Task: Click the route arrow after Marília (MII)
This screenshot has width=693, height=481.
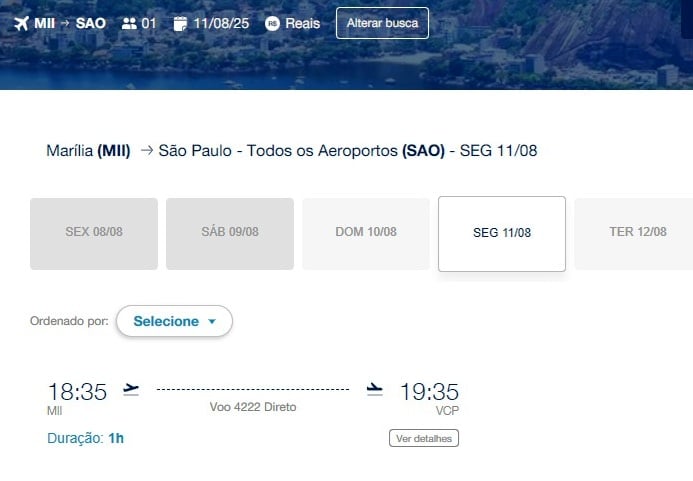Action: tap(147, 151)
